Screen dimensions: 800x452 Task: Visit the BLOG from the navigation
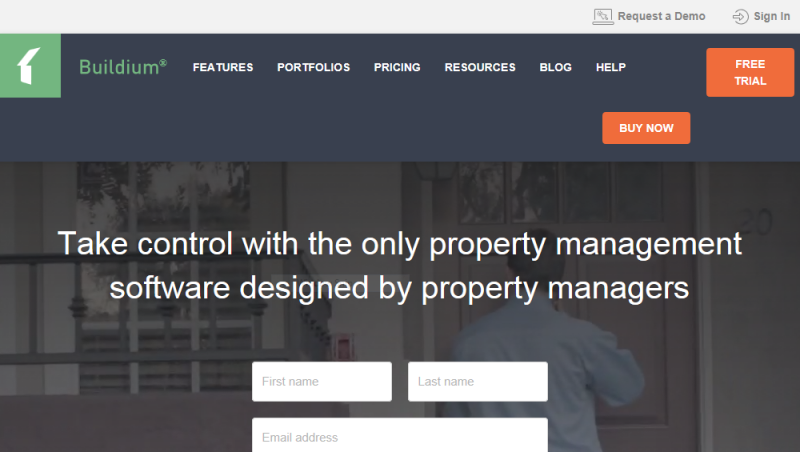(x=556, y=67)
